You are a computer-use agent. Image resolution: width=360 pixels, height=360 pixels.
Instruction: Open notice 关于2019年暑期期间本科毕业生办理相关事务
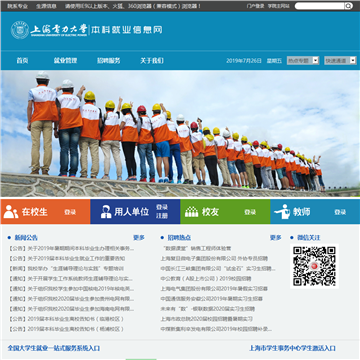pyautogui.click(x=71, y=248)
